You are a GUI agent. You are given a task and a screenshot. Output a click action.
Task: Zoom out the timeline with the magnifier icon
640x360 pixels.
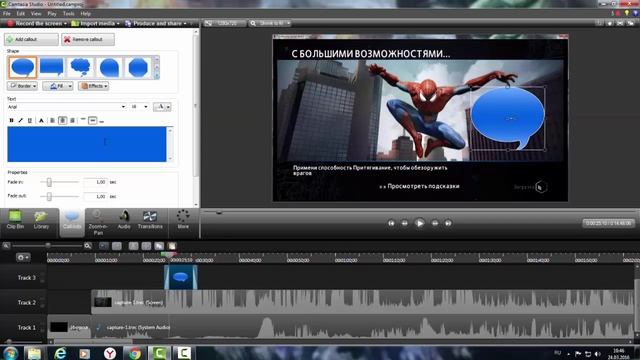pos(6,246)
